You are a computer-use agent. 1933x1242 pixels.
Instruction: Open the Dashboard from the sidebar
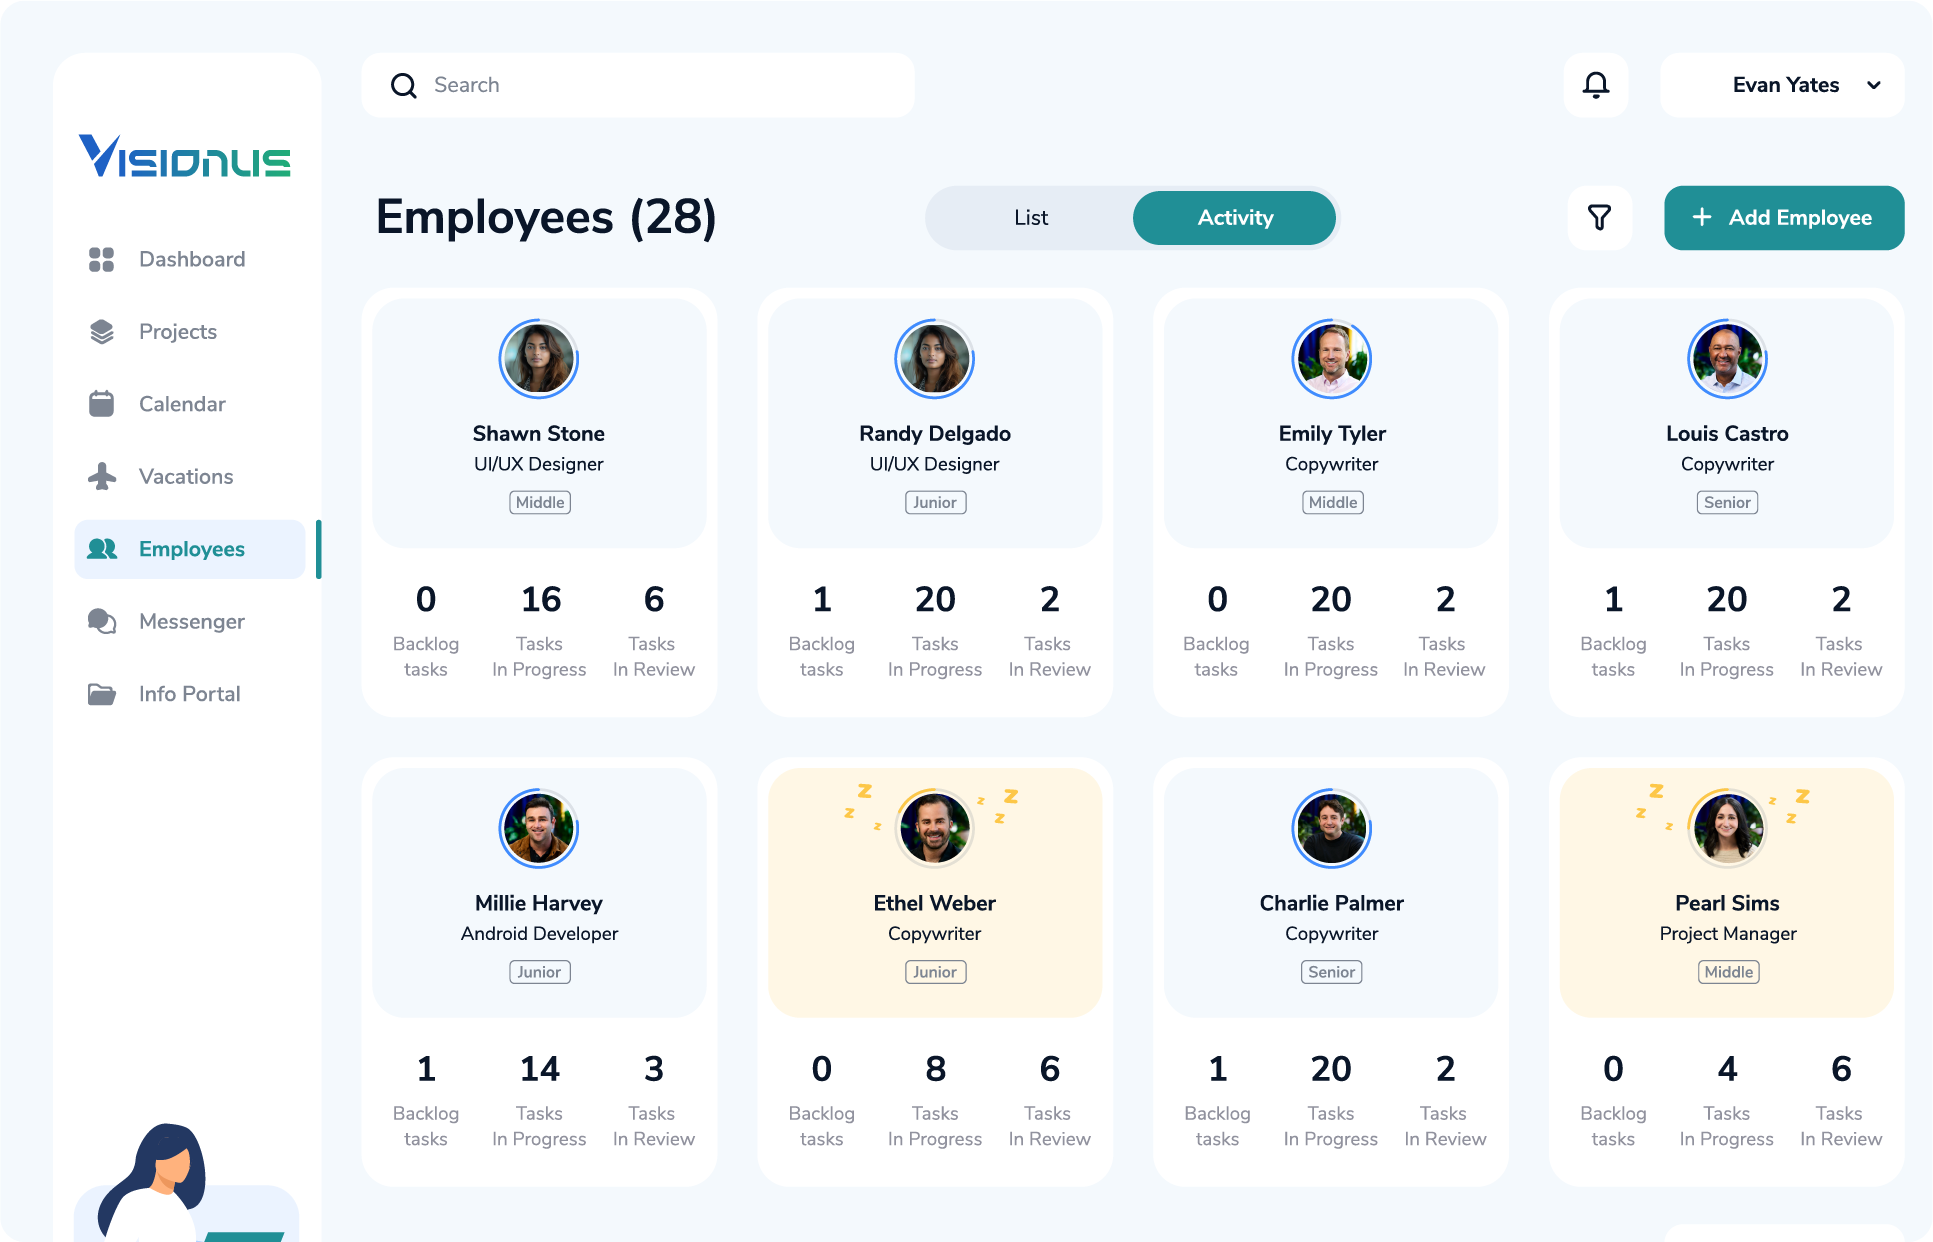[101, 259]
